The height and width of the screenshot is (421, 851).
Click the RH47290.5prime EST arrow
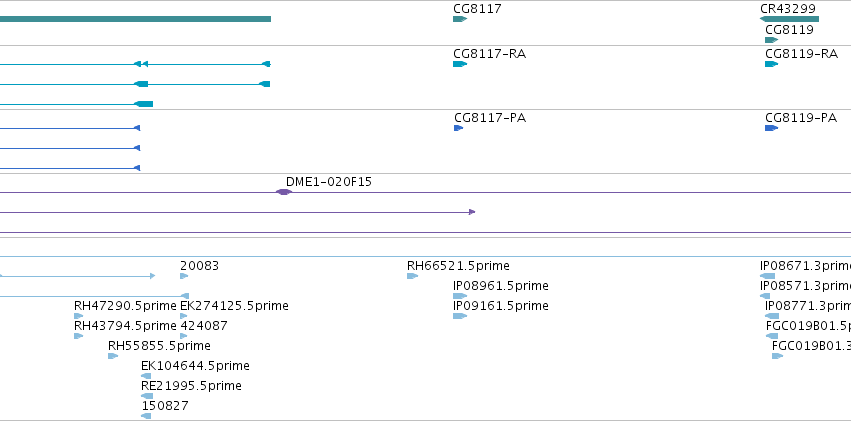tap(79, 316)
